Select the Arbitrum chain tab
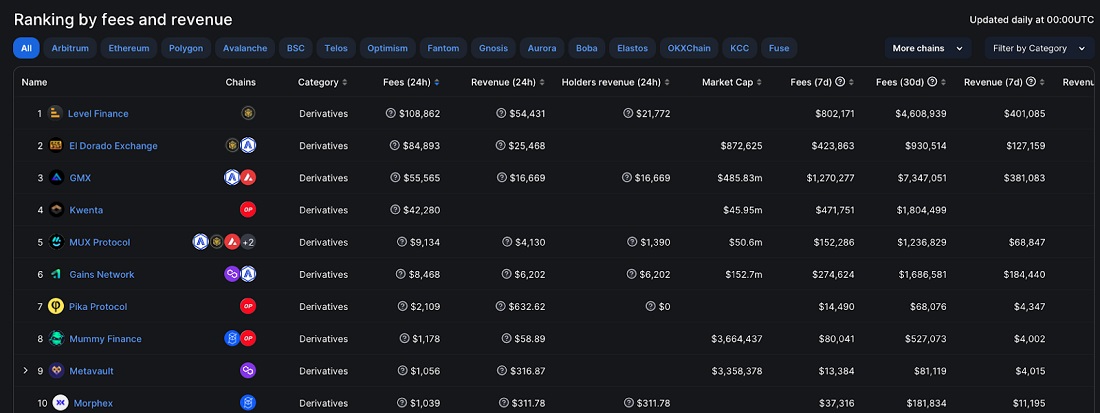Screen dimensions: 1100x413 [70, 48]
